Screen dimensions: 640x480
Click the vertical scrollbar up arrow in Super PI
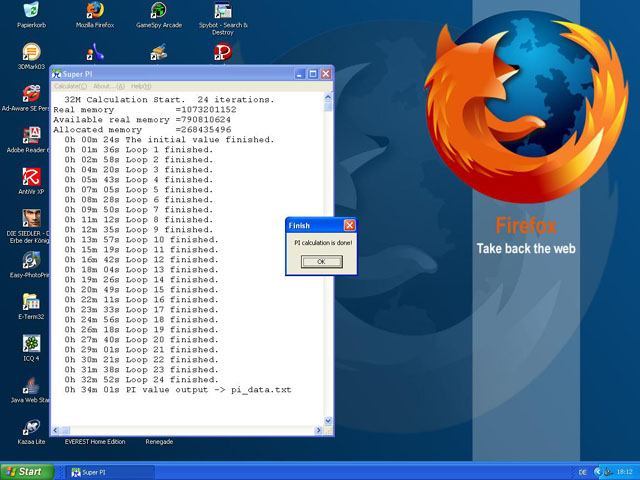click(328, 97)
